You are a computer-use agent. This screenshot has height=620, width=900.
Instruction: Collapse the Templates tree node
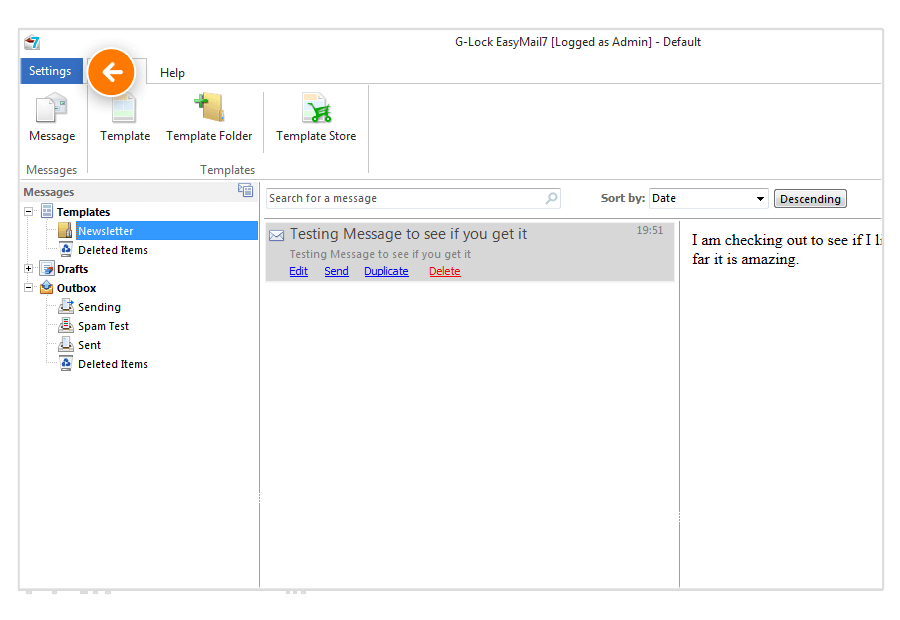[x=28, y=212]
